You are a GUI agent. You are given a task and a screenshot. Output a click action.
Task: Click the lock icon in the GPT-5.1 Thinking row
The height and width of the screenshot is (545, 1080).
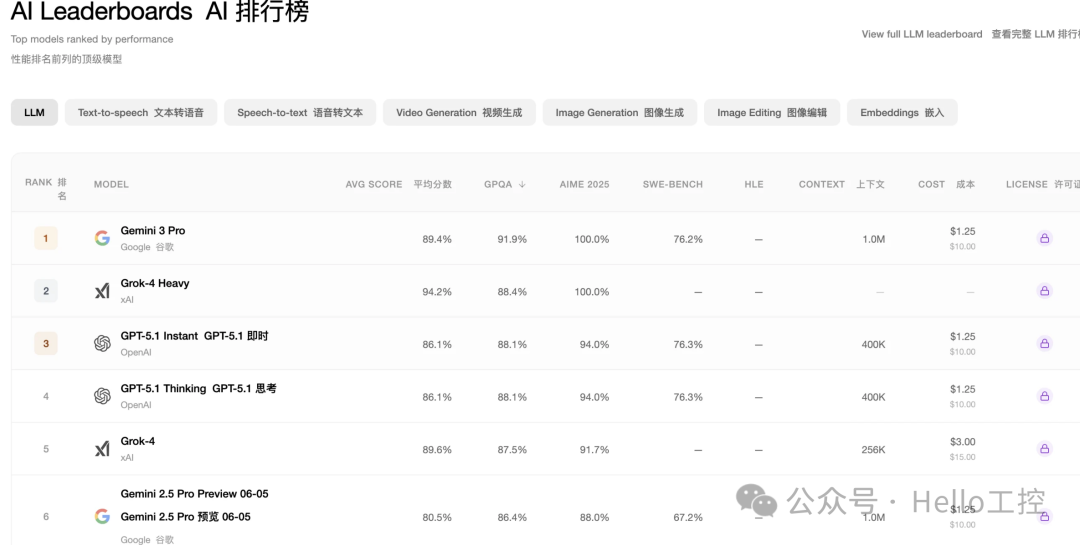(x=1044, y=396)
